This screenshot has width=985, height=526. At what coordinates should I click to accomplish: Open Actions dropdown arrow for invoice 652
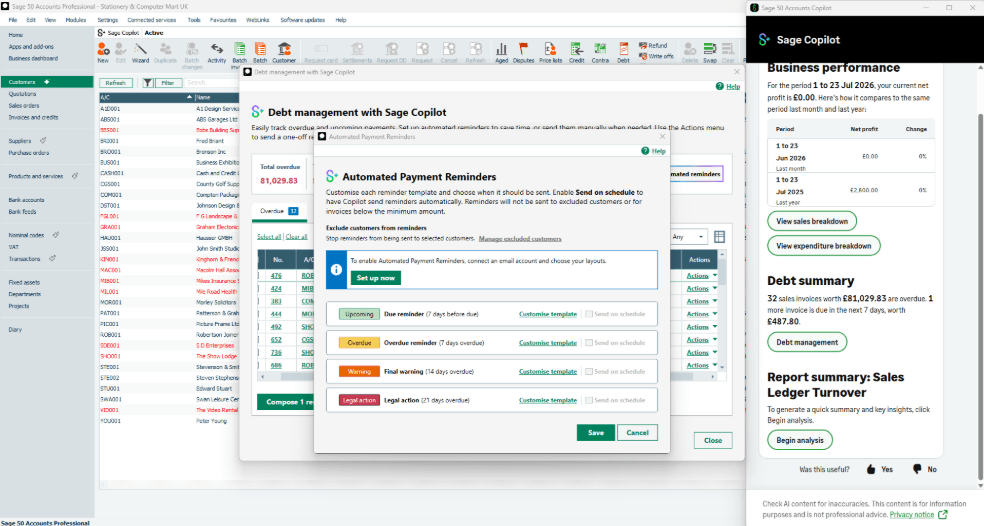715,340
